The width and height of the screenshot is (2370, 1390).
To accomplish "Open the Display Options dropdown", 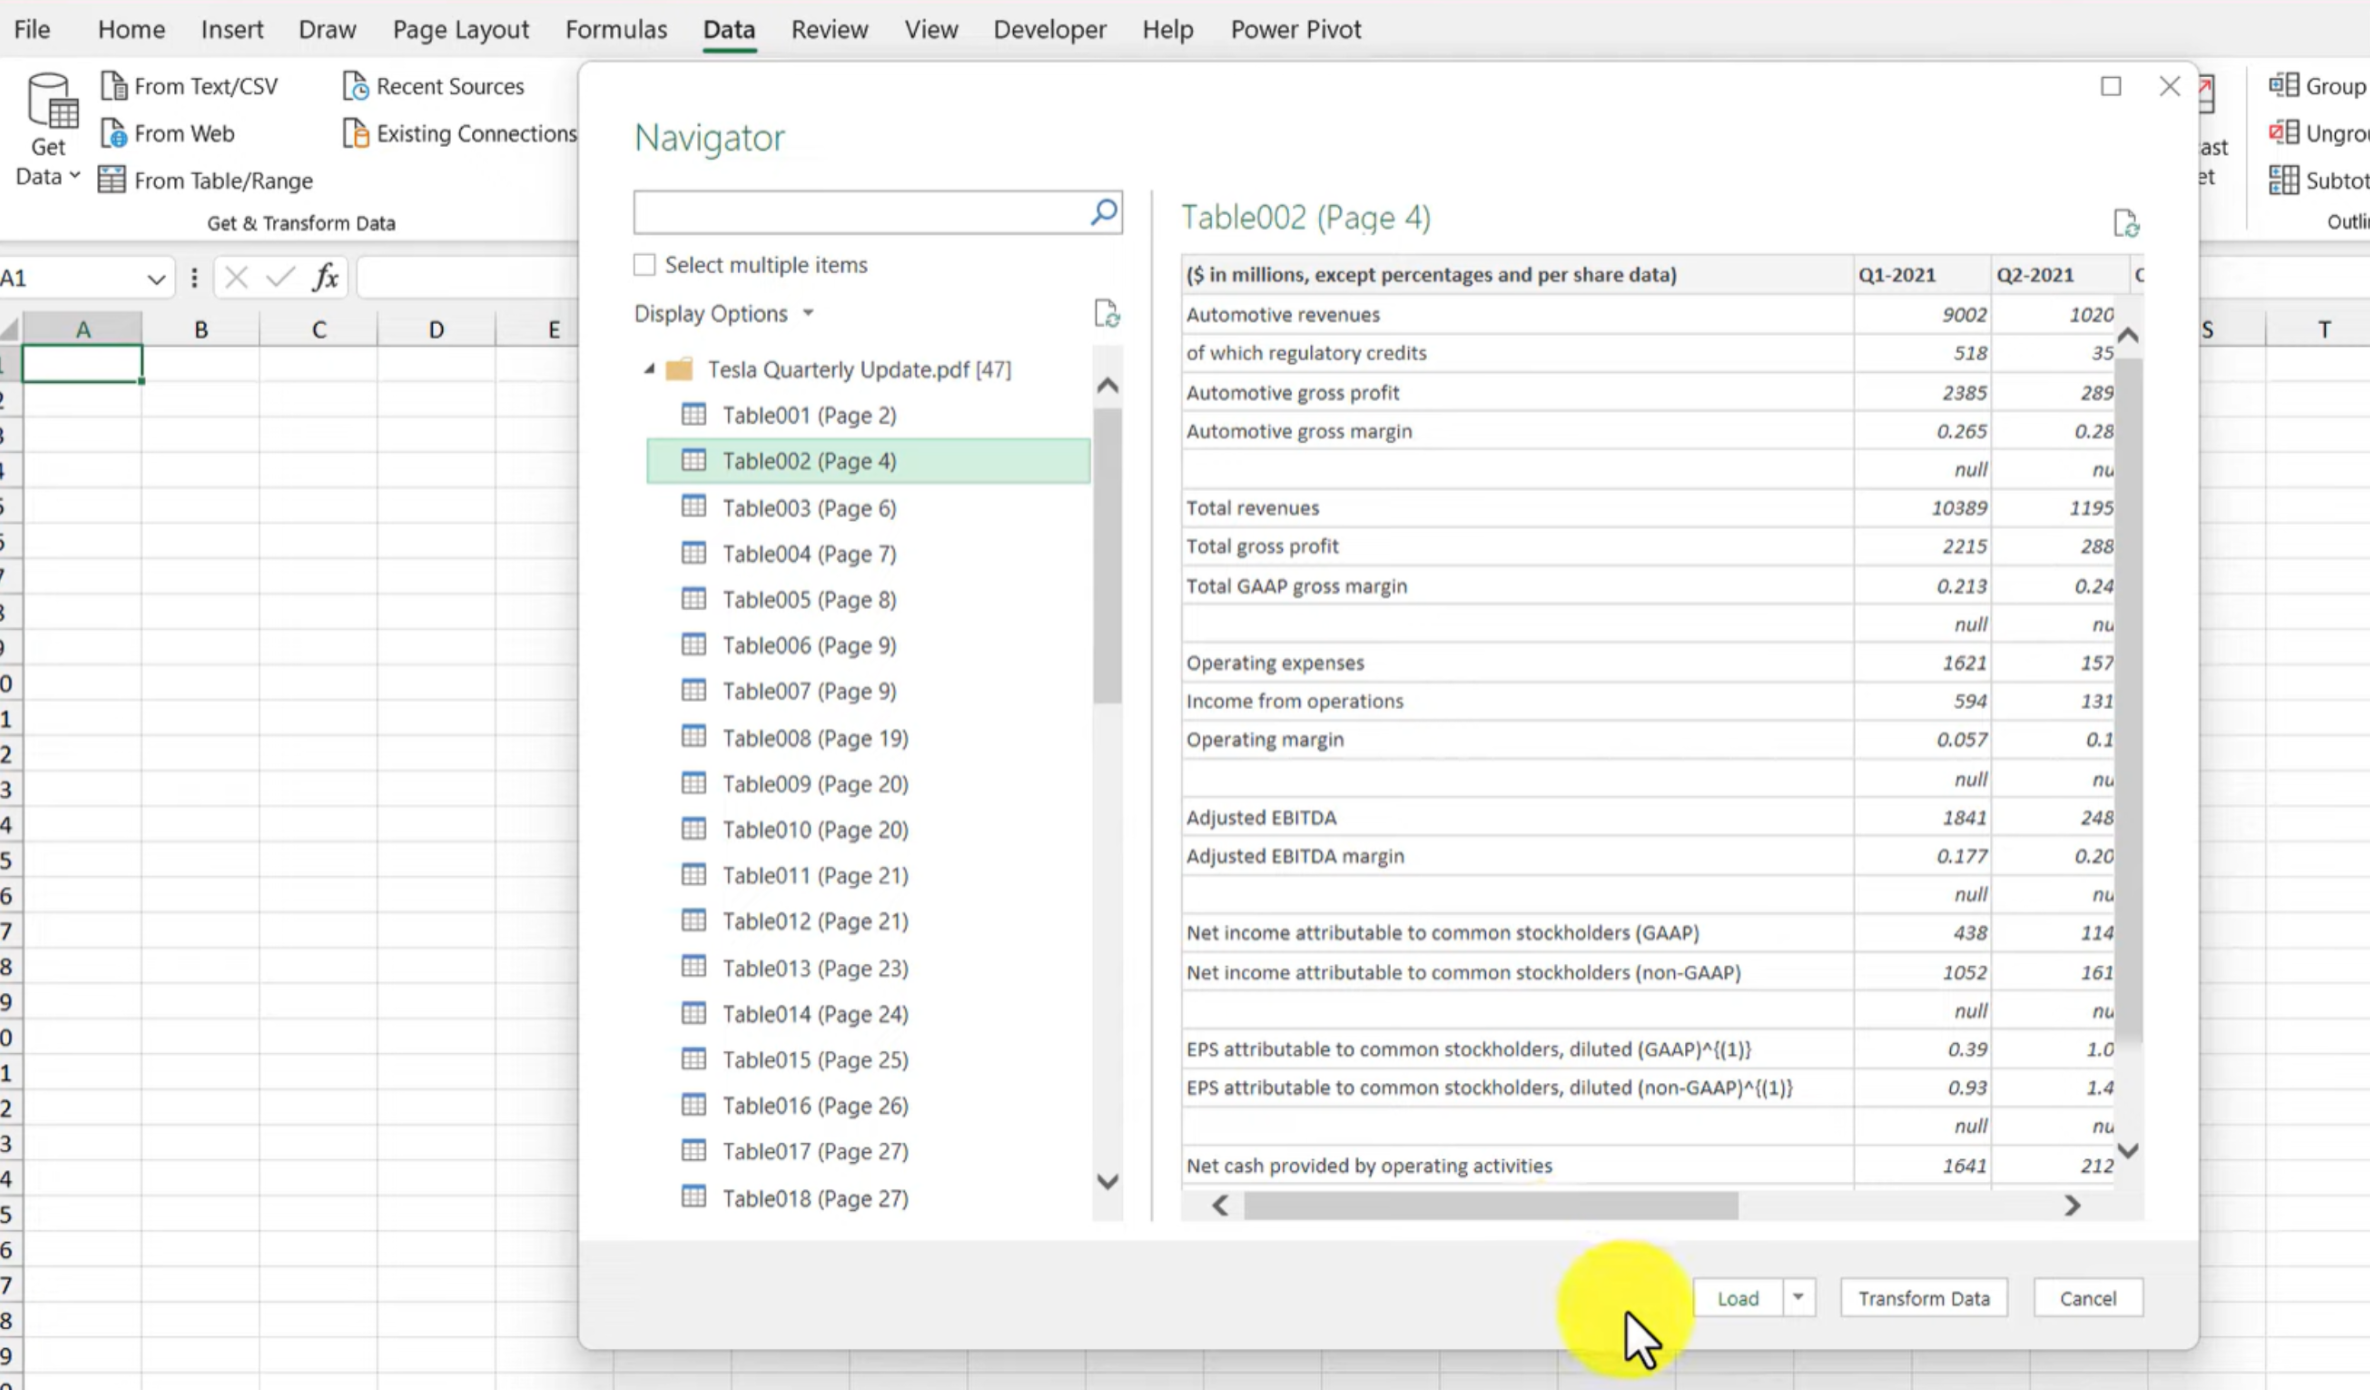I will click(x=724, y=314).
